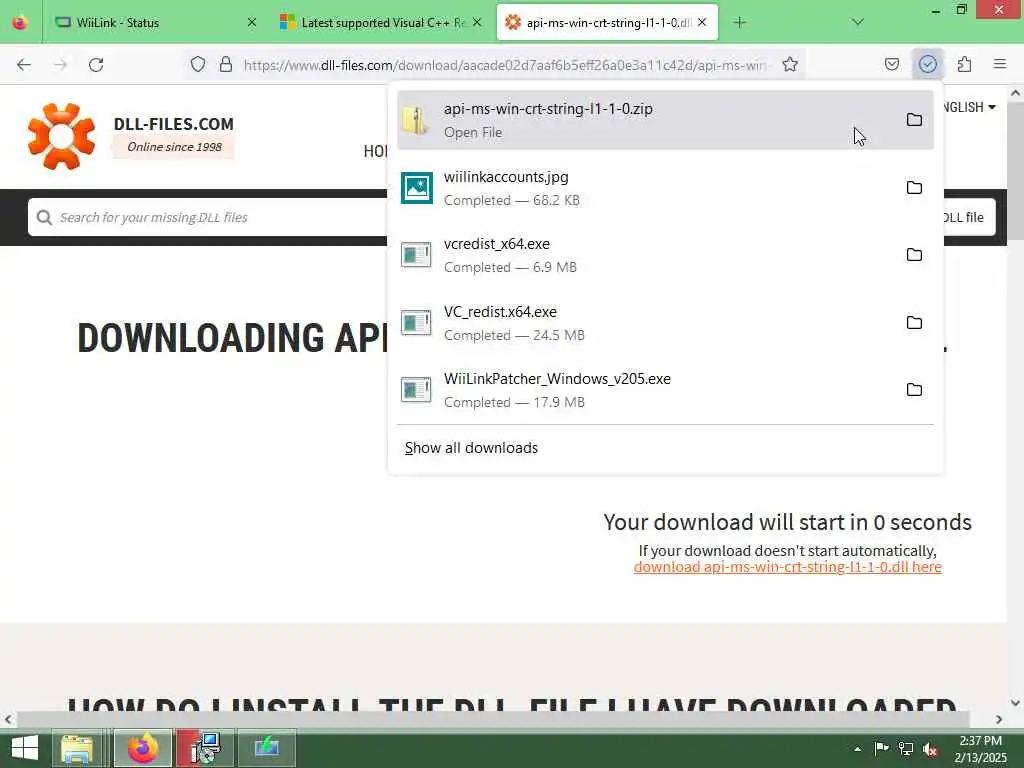This screenshot has height=768, width=1024.
Task: Click the horizontal page scrollbar
Action: tap(493, 719)
